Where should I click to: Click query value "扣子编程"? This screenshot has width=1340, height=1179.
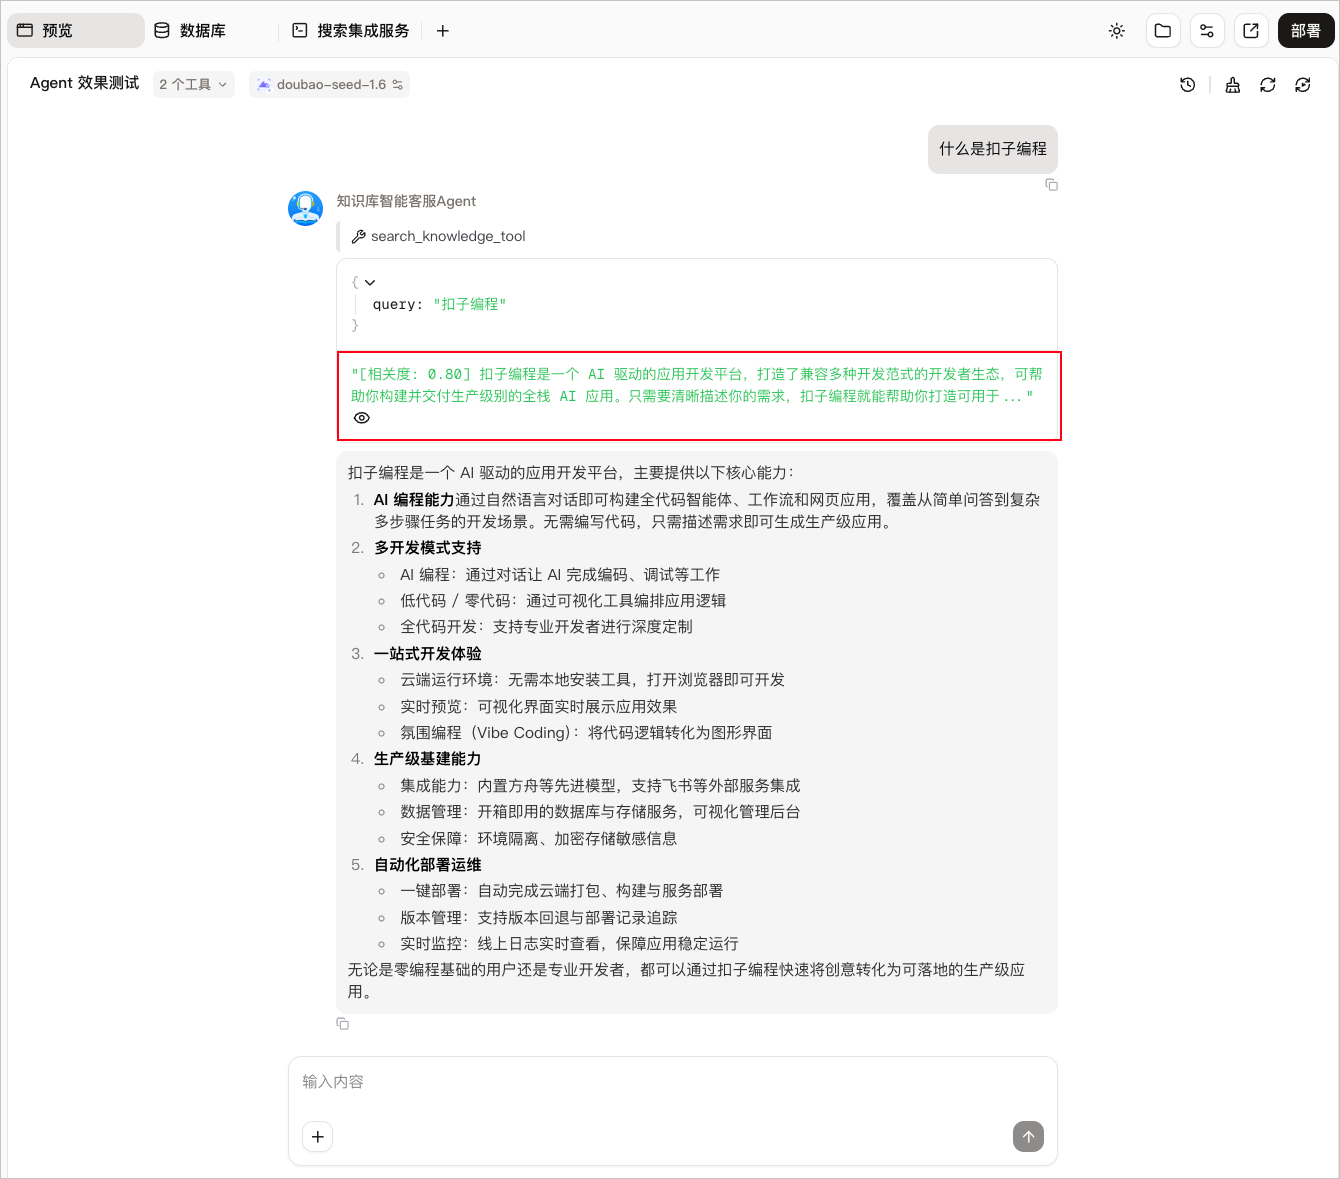(x=470, y=304)
